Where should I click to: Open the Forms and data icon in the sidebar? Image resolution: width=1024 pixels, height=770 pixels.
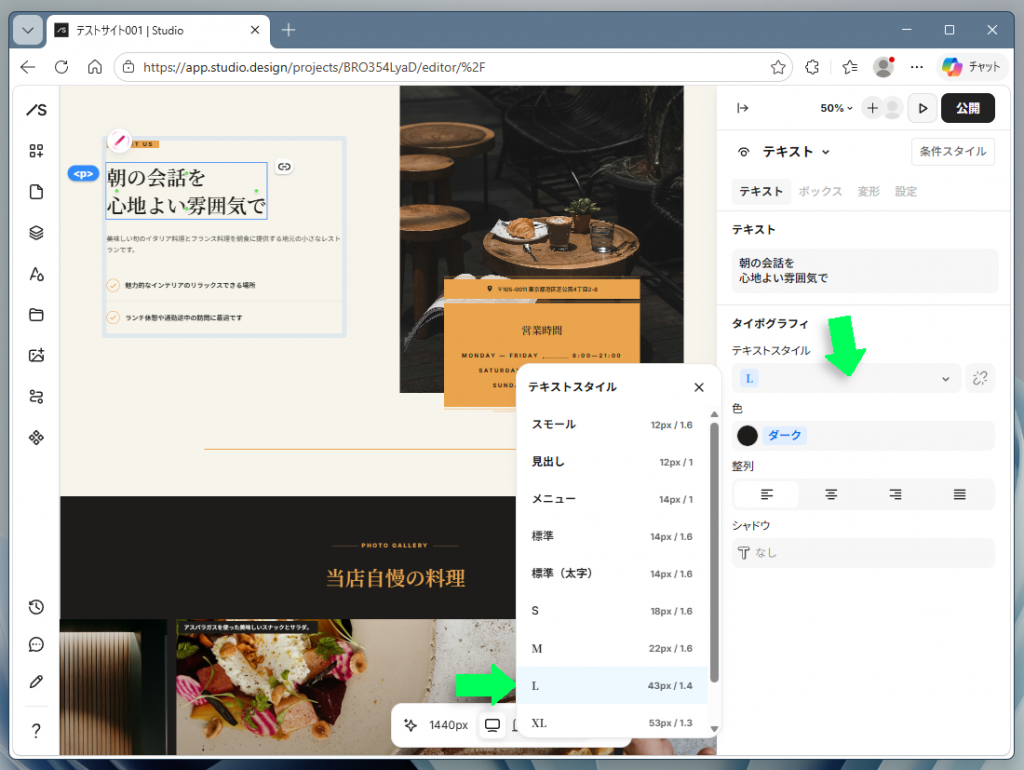click(x=37, y=396)
